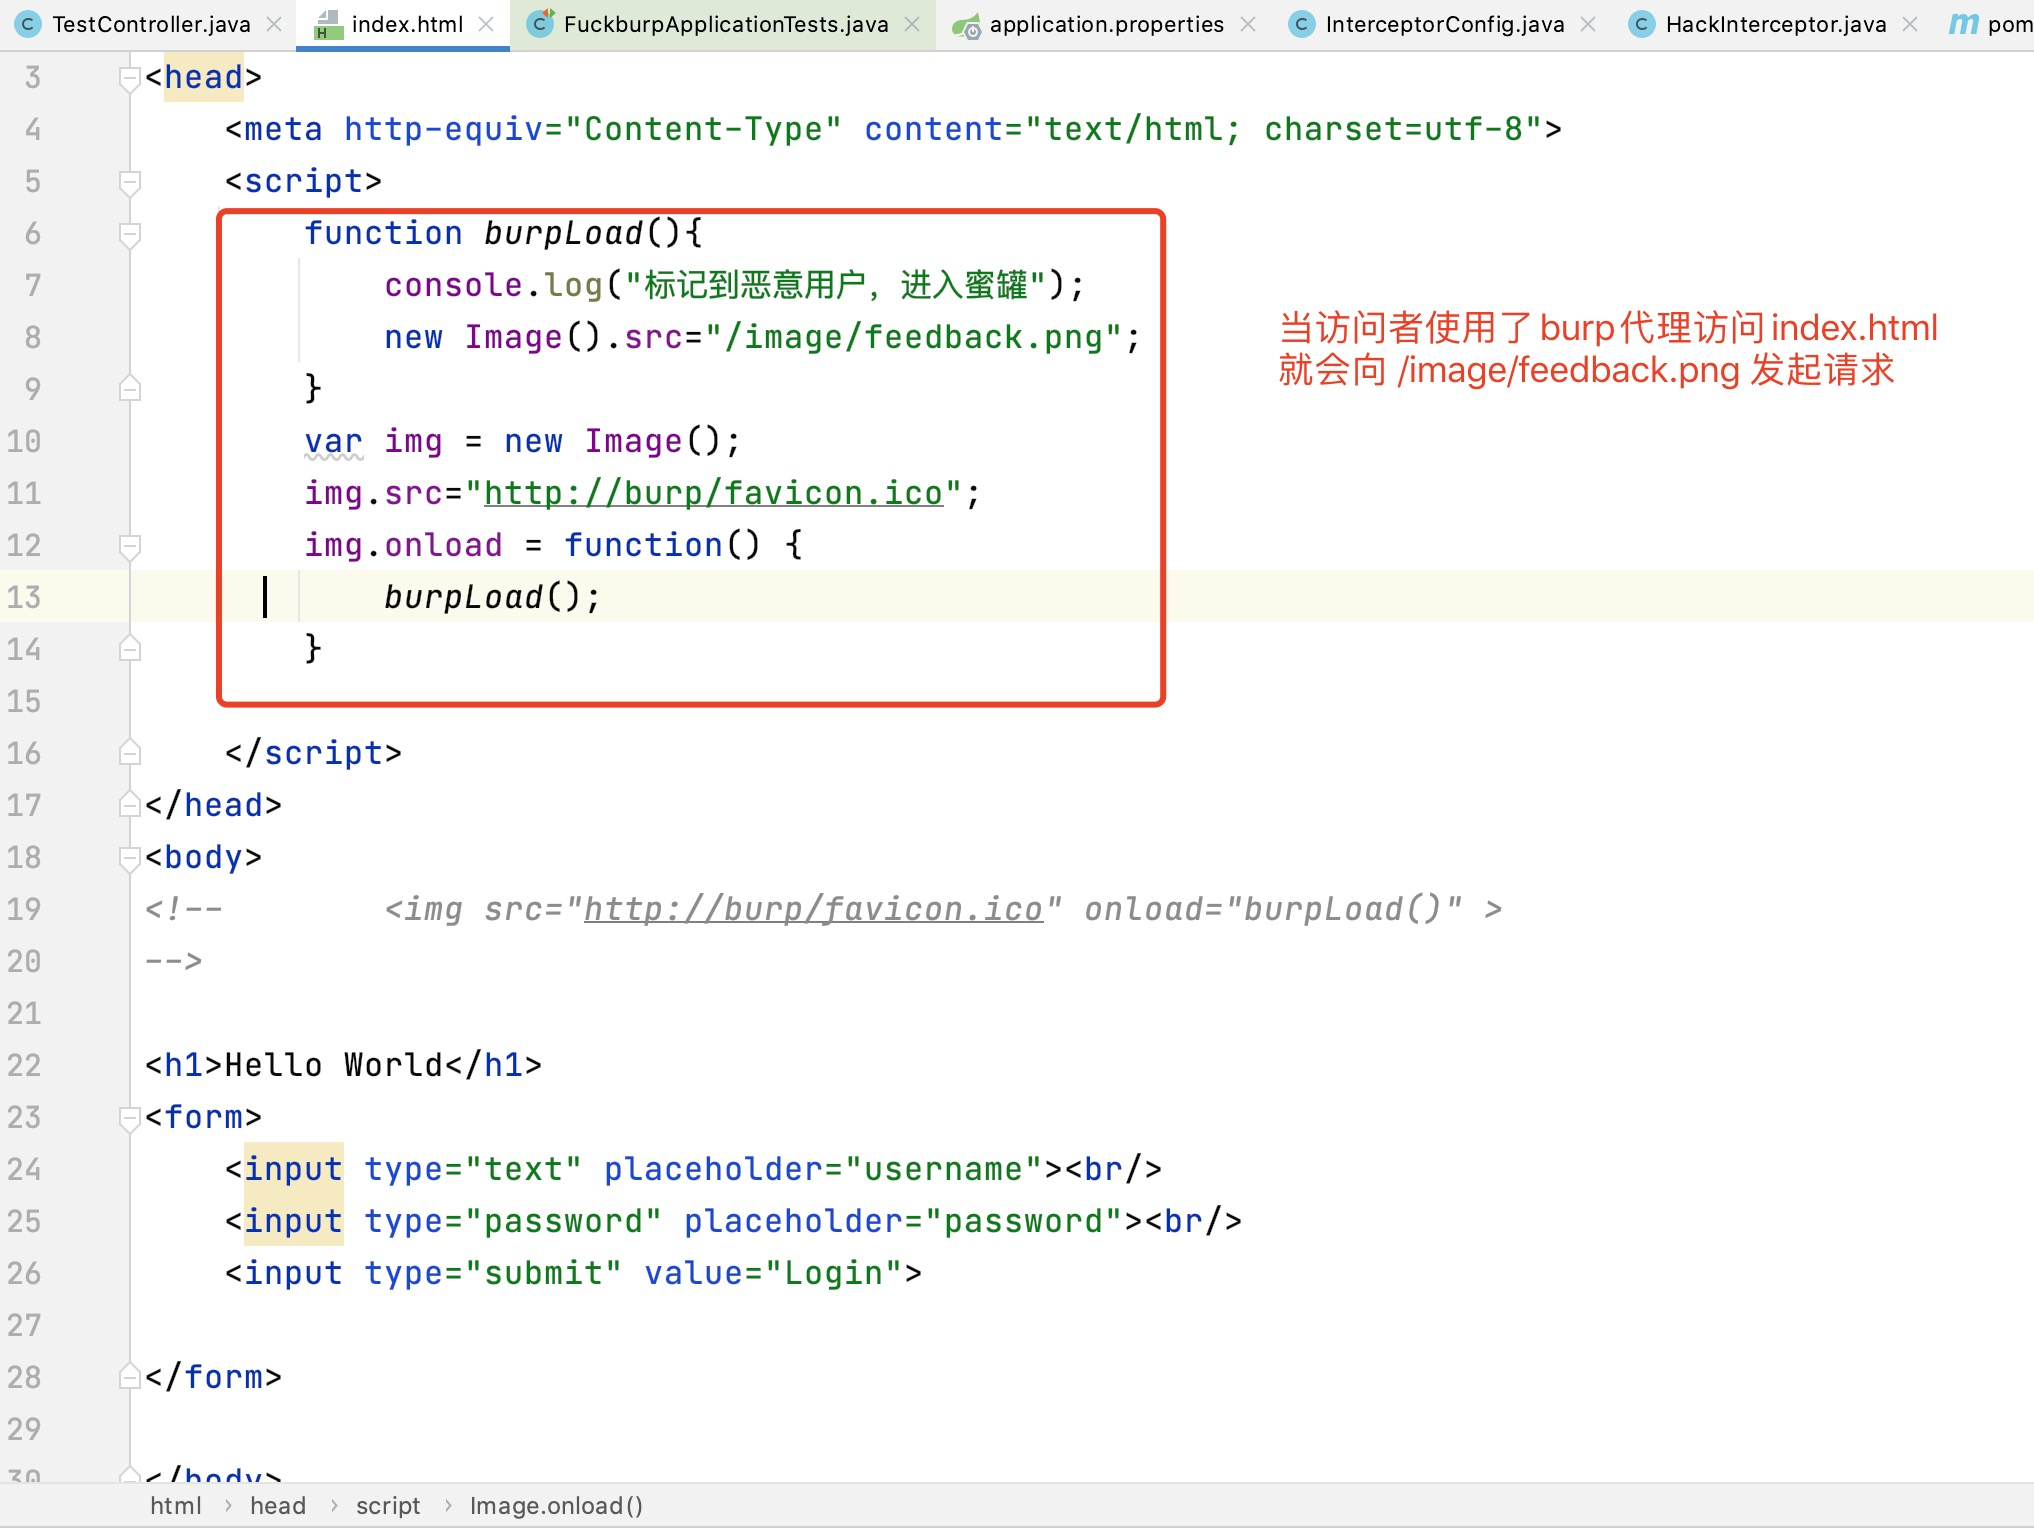
Task: Switch to the InterceptorConfig.java tab
Action: pyautogui.click(x=1444, y=24)
